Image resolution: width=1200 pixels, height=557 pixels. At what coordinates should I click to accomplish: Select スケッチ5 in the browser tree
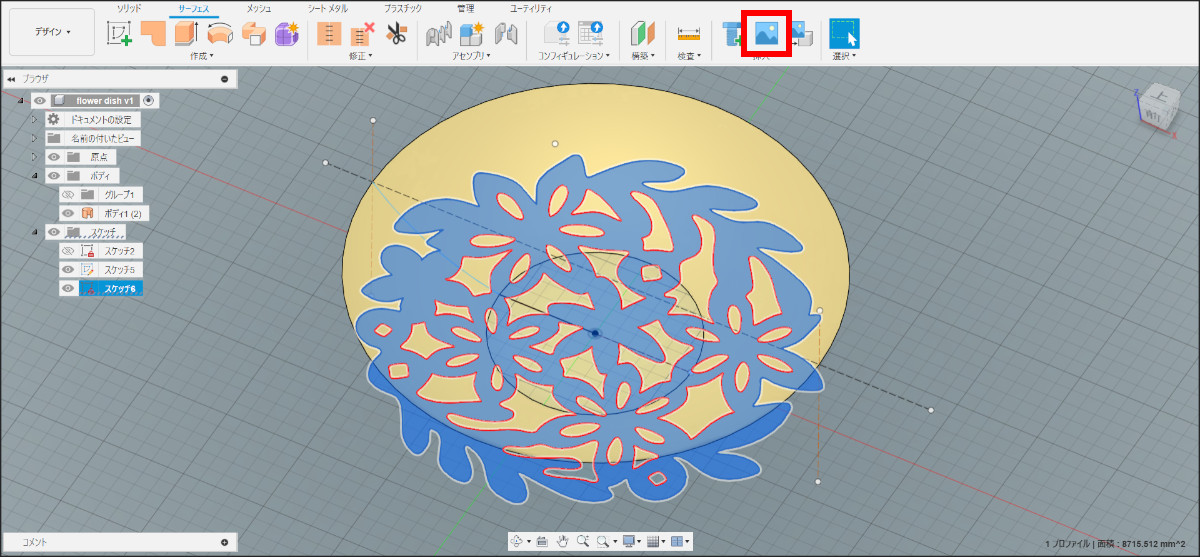pos(119,270)
